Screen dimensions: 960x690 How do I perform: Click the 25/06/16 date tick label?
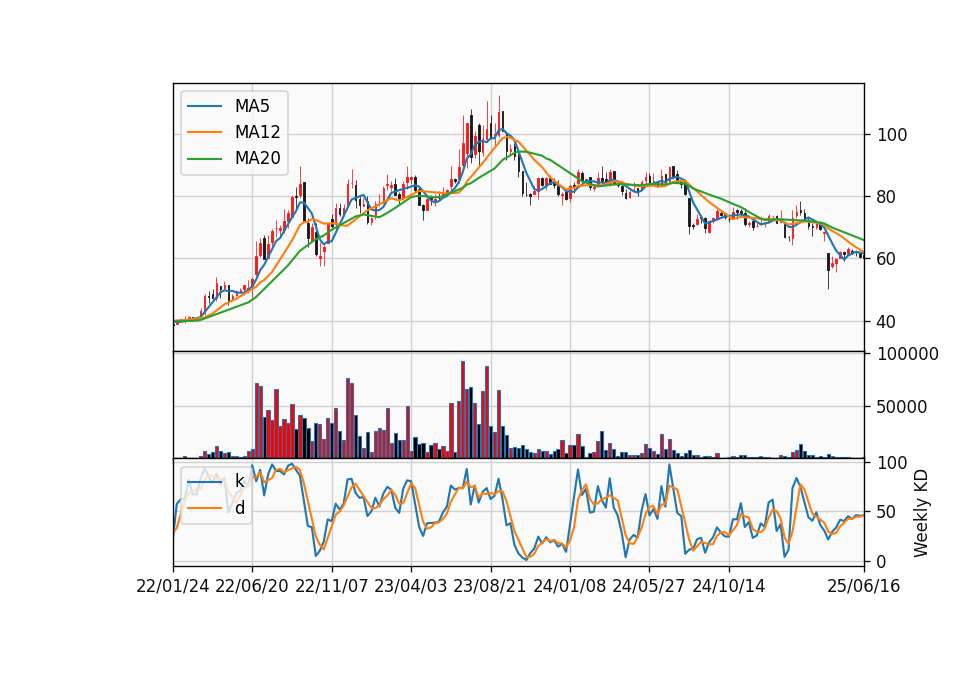864,586
